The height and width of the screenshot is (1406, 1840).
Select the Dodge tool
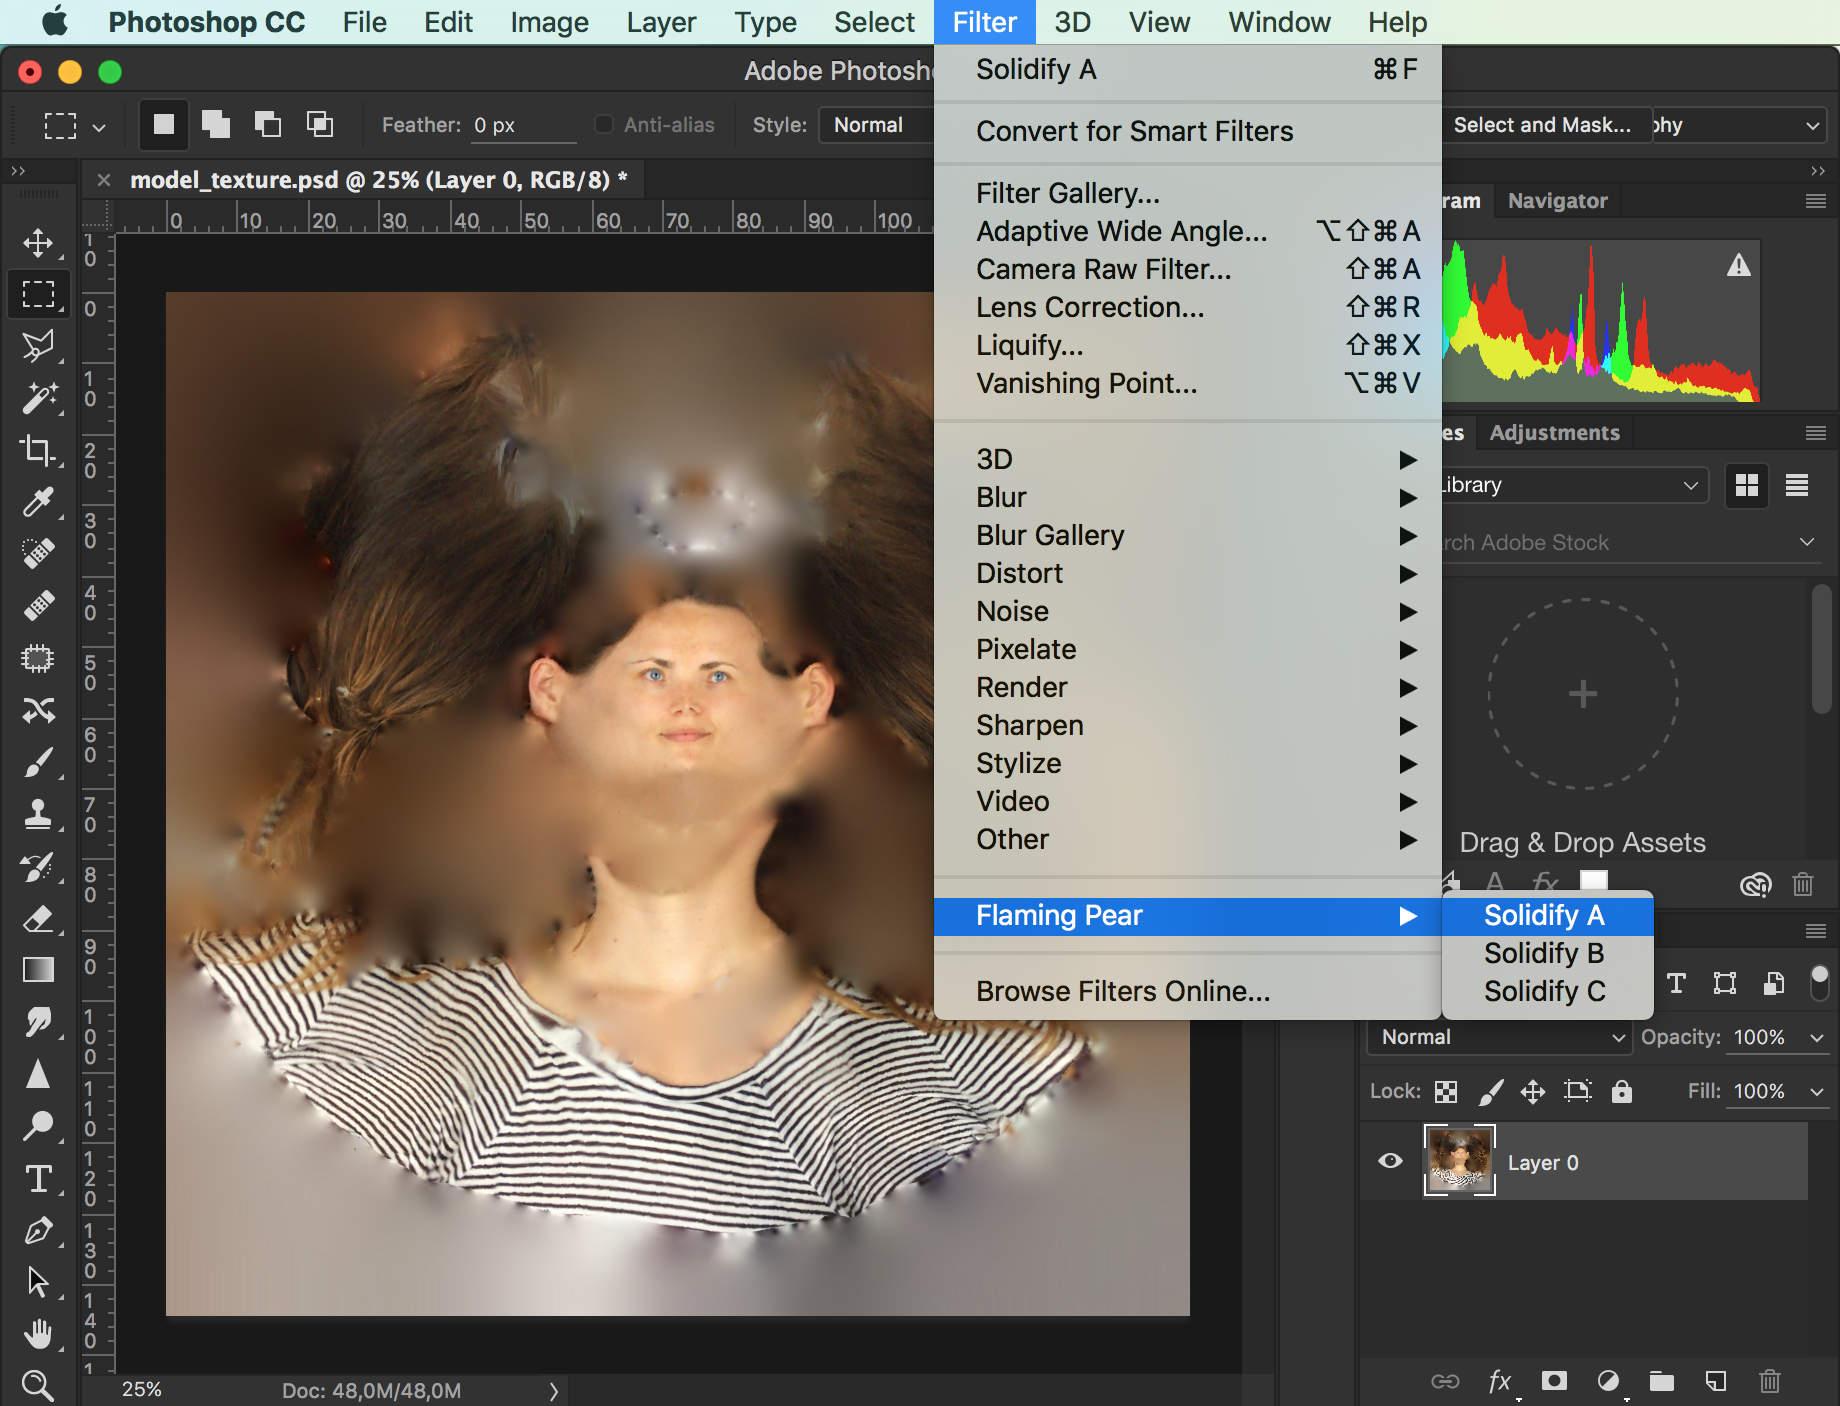[38, 1126]
